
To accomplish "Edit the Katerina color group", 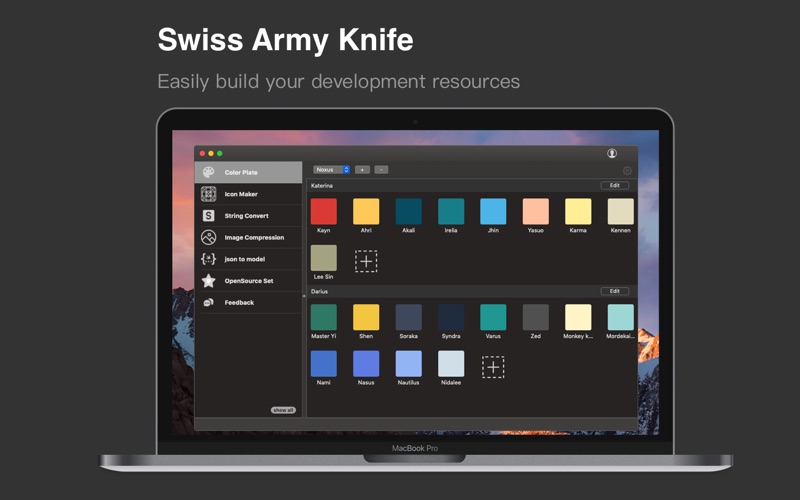I will 615,185.
